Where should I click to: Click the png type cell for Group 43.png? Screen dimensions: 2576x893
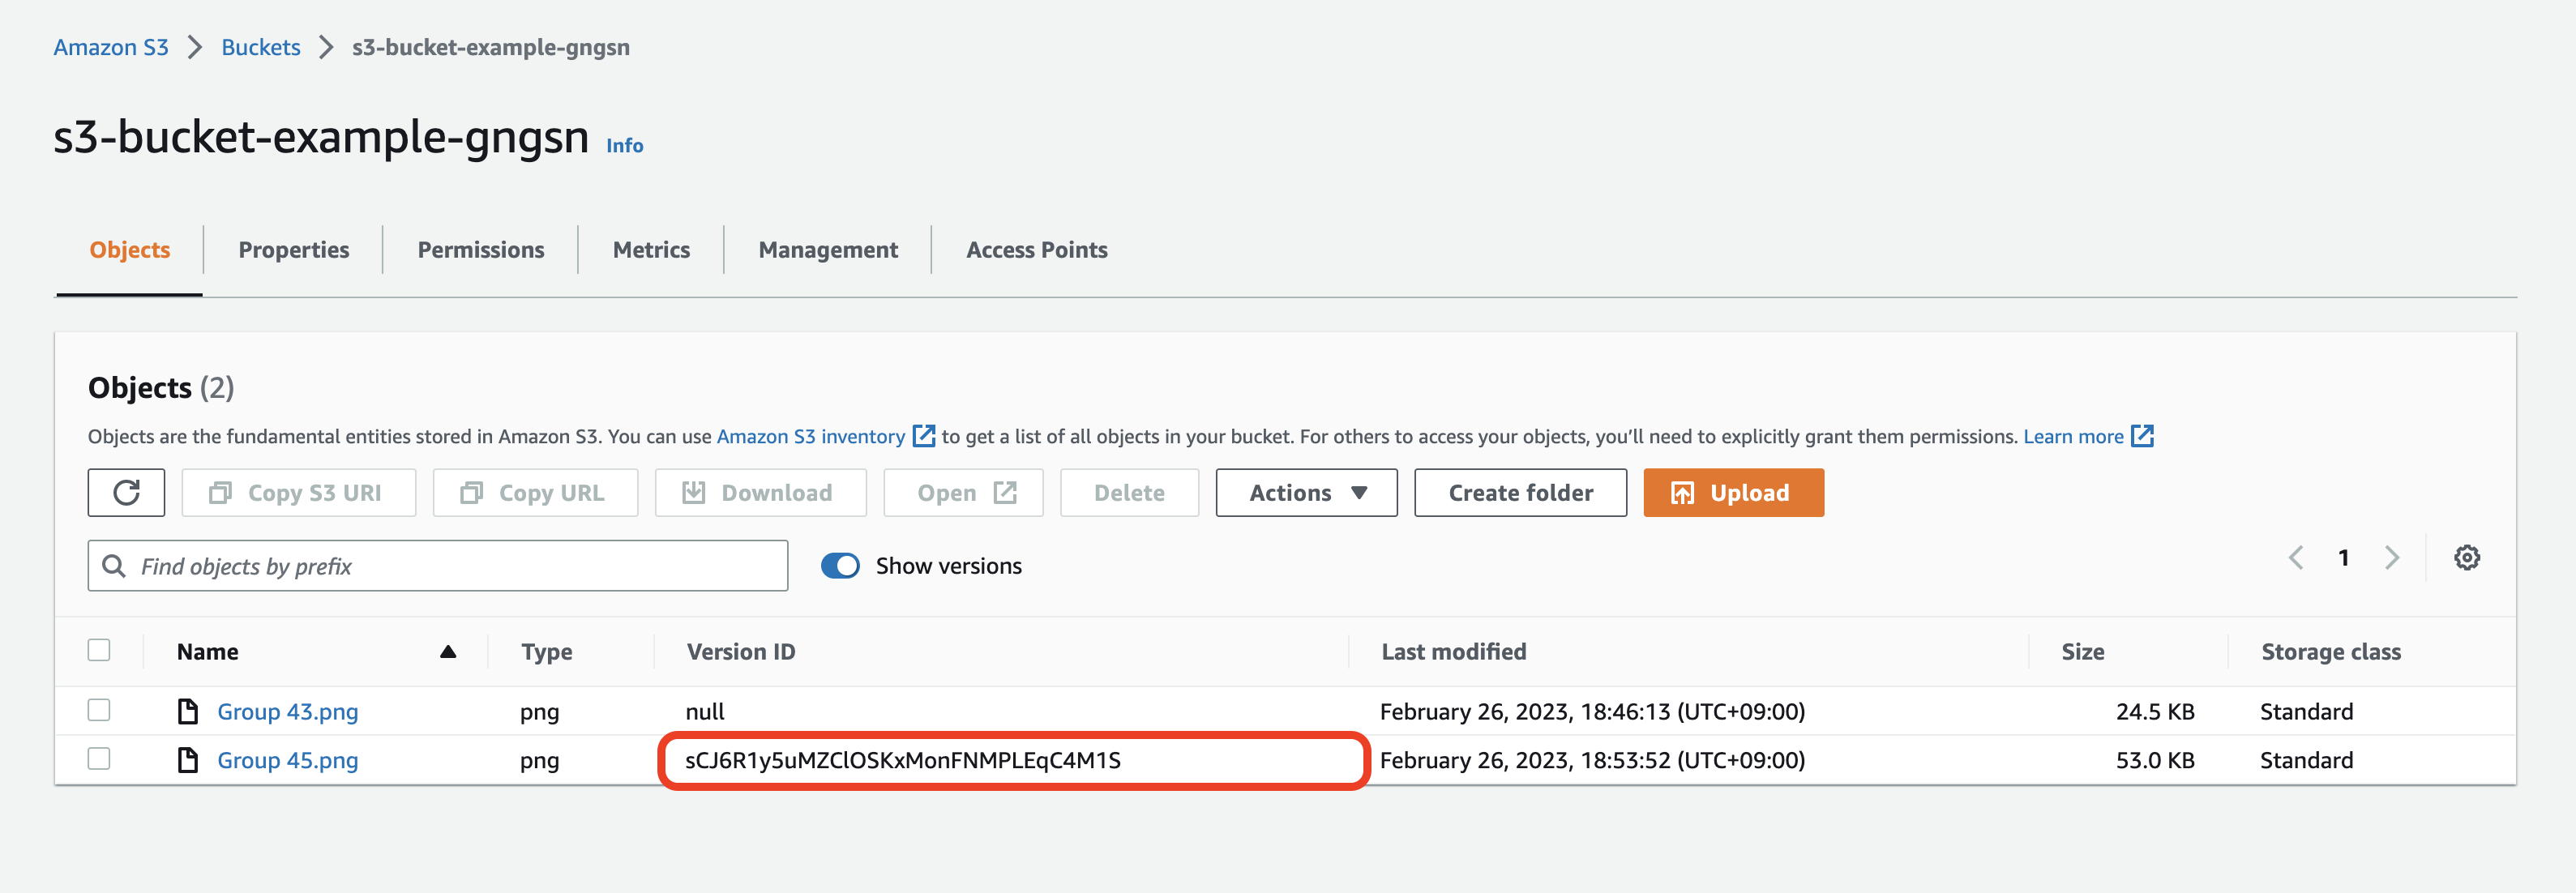click(x=540, y=712)
